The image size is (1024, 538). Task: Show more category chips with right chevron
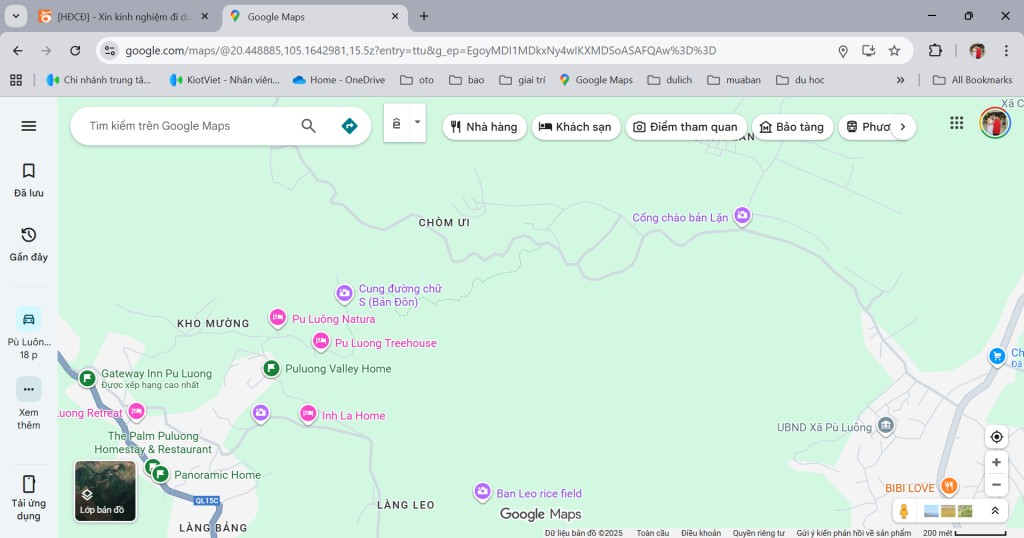(903, 127)
